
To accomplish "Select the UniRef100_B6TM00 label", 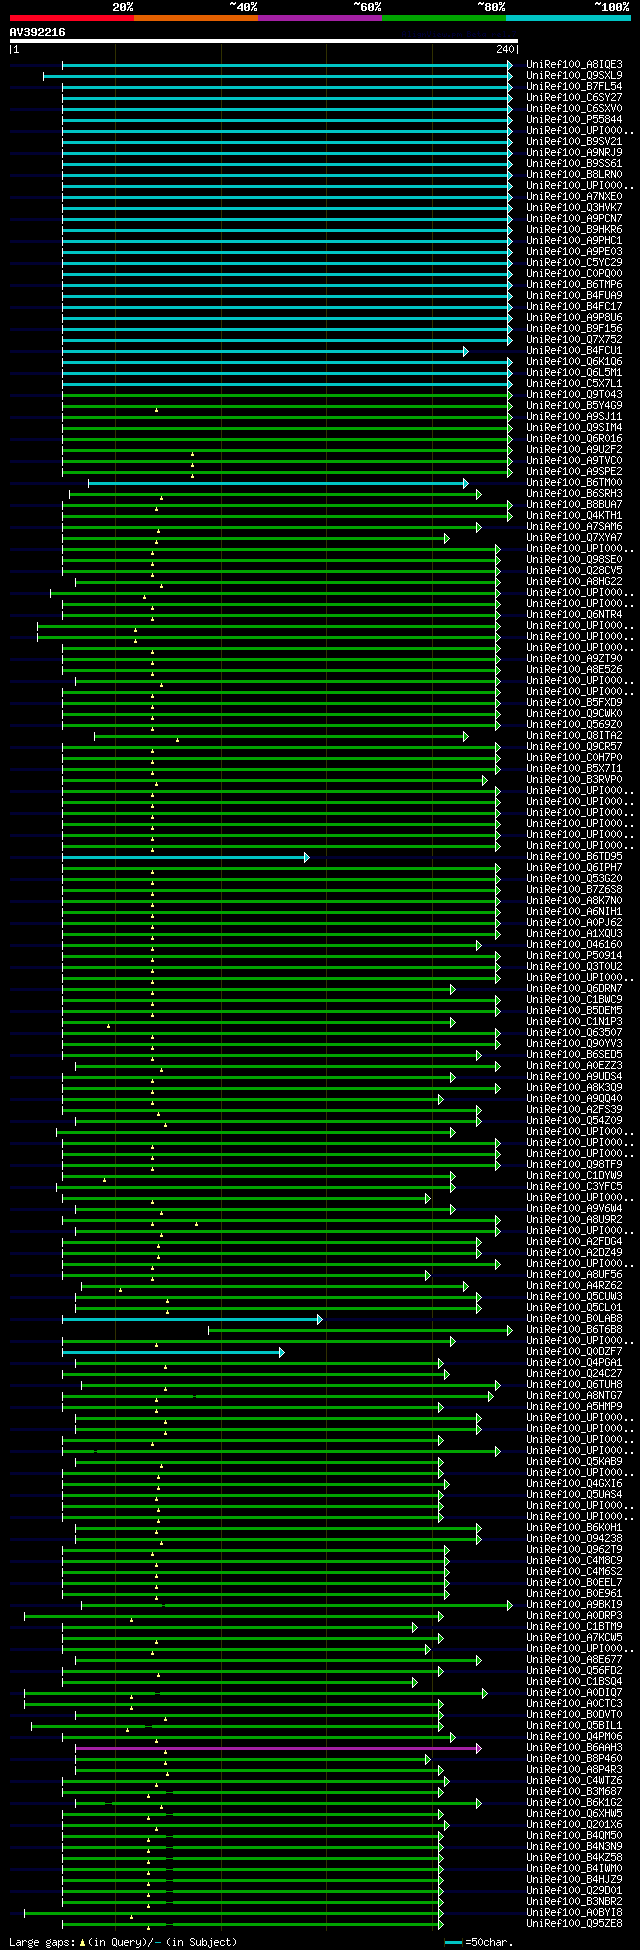I will coord(574,482).
